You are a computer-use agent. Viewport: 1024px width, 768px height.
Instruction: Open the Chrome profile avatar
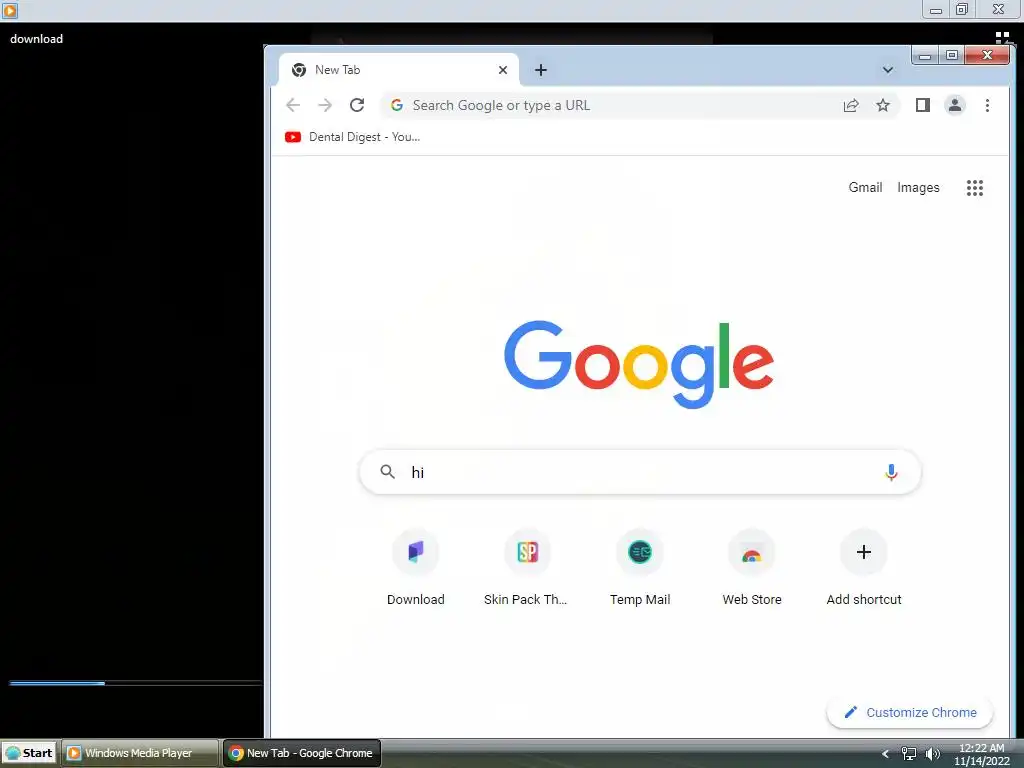(x=955, y=105)
